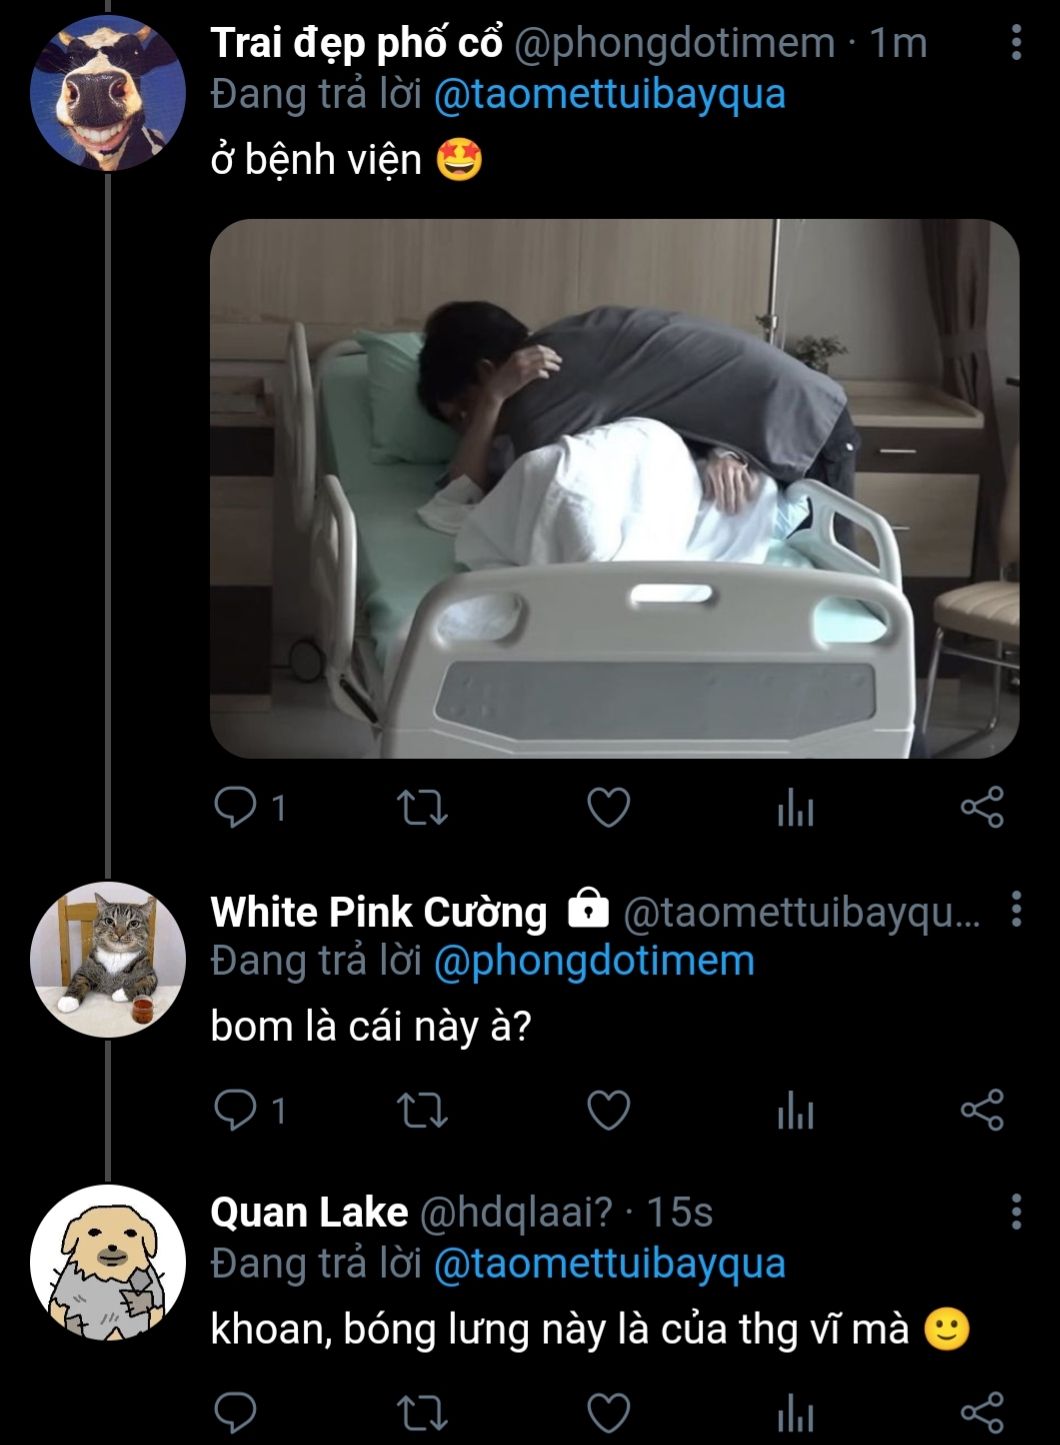Reply to White Pink Cường's tweet
Viewport: 1060px width, 1445px height.
click(236, 1110)
